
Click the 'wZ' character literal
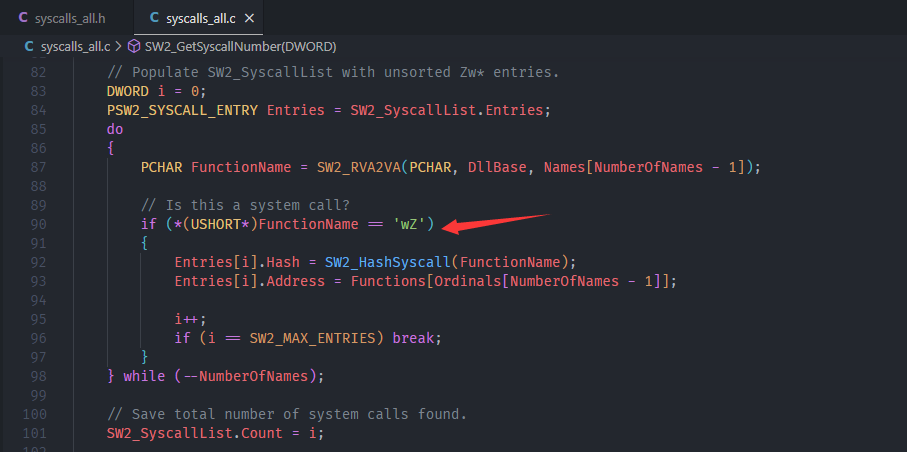coord(408,224)
